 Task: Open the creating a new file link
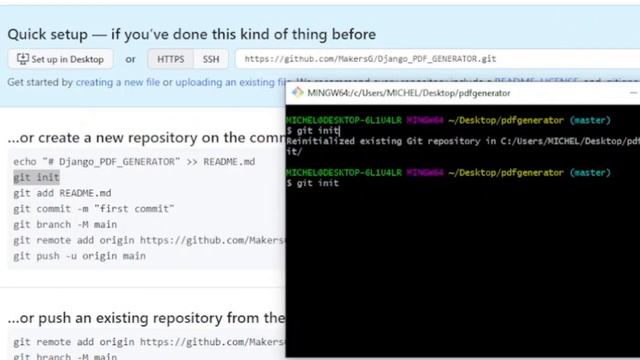click(x=118, y=82)
